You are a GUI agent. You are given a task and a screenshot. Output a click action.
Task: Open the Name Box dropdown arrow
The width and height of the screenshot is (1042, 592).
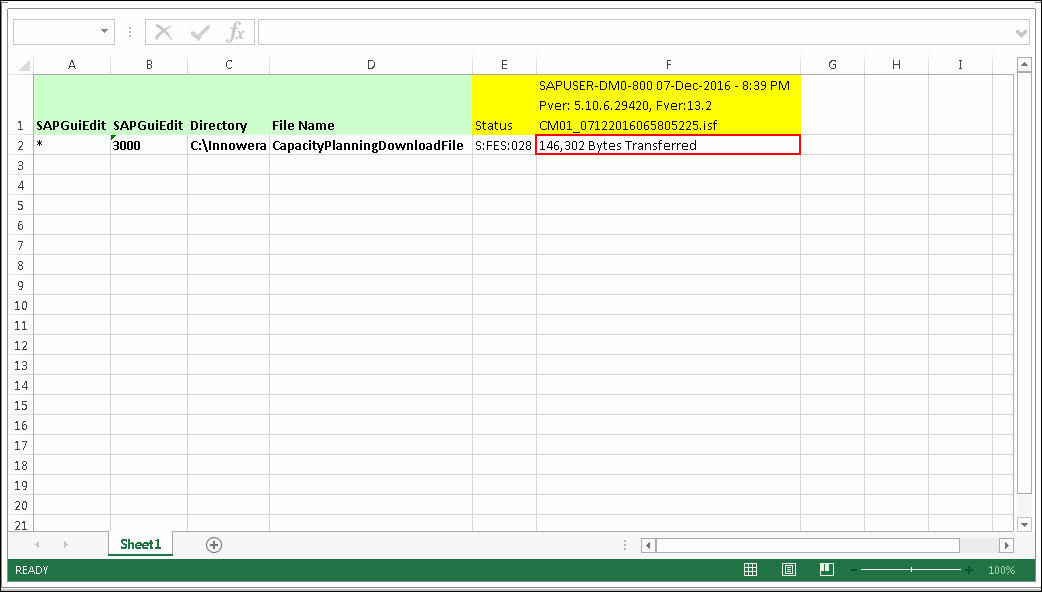click(105, 33)
